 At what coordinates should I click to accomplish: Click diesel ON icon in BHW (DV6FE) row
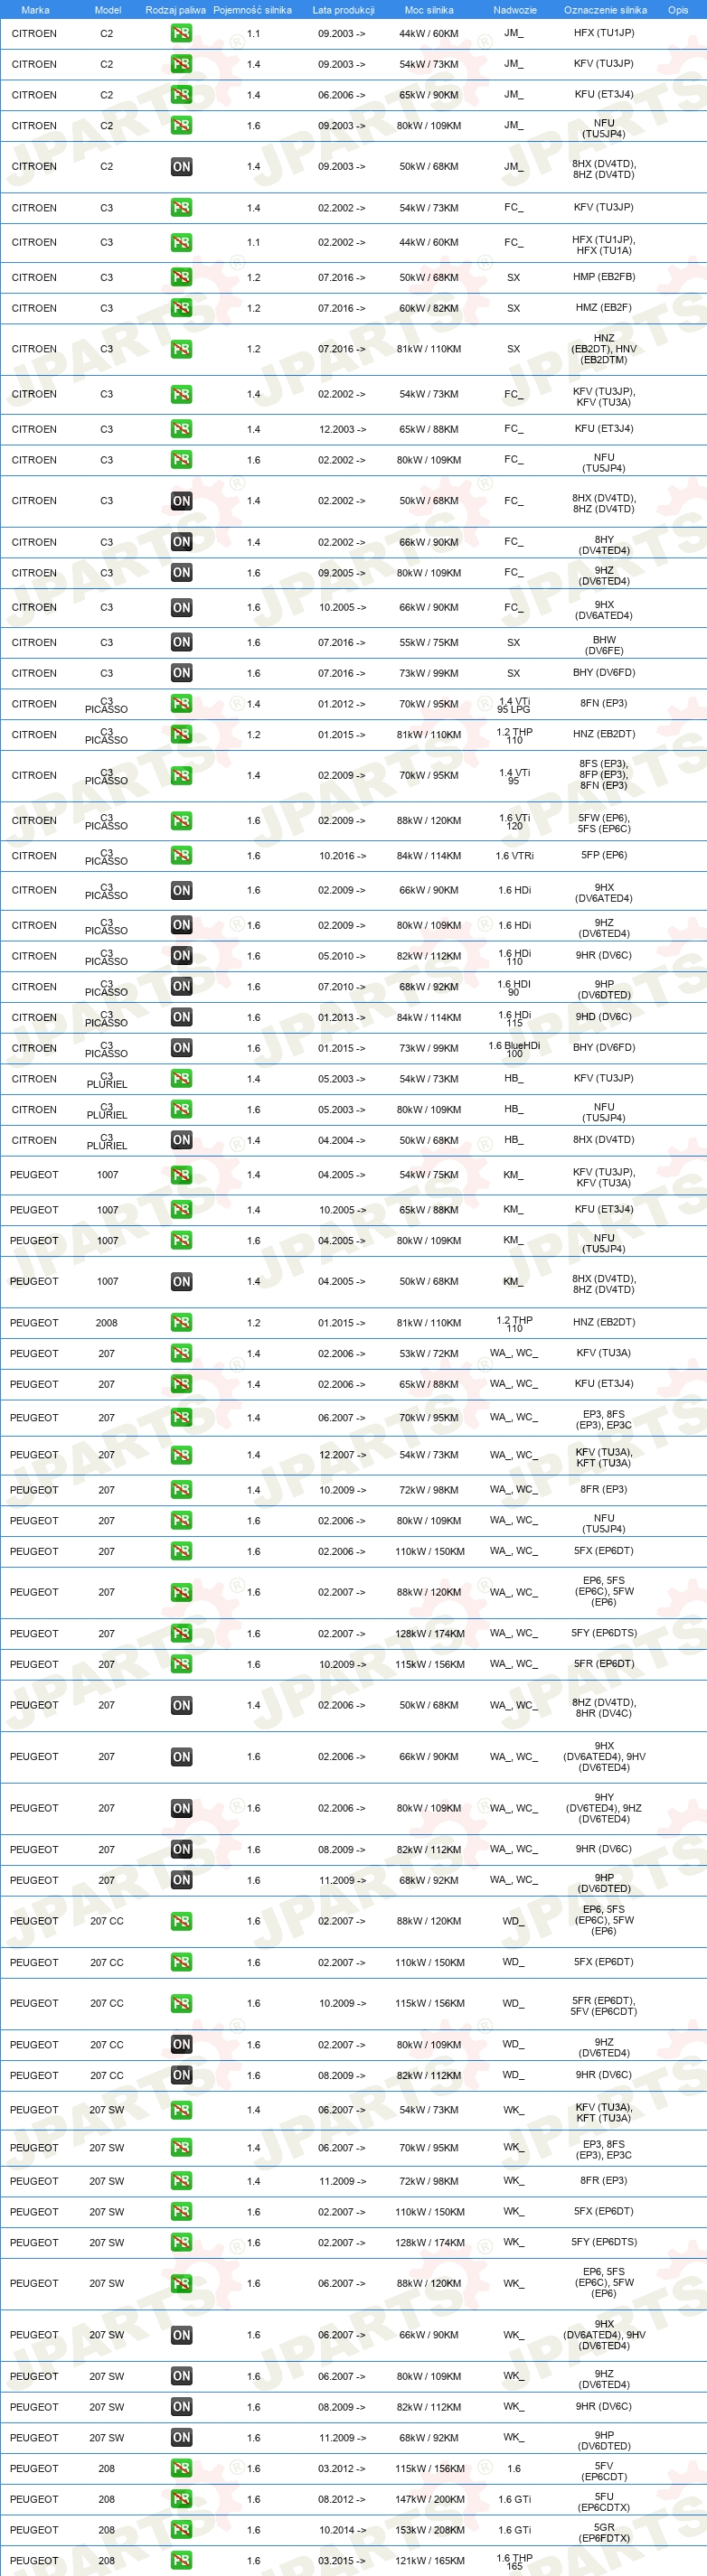(x=181, y=642)
